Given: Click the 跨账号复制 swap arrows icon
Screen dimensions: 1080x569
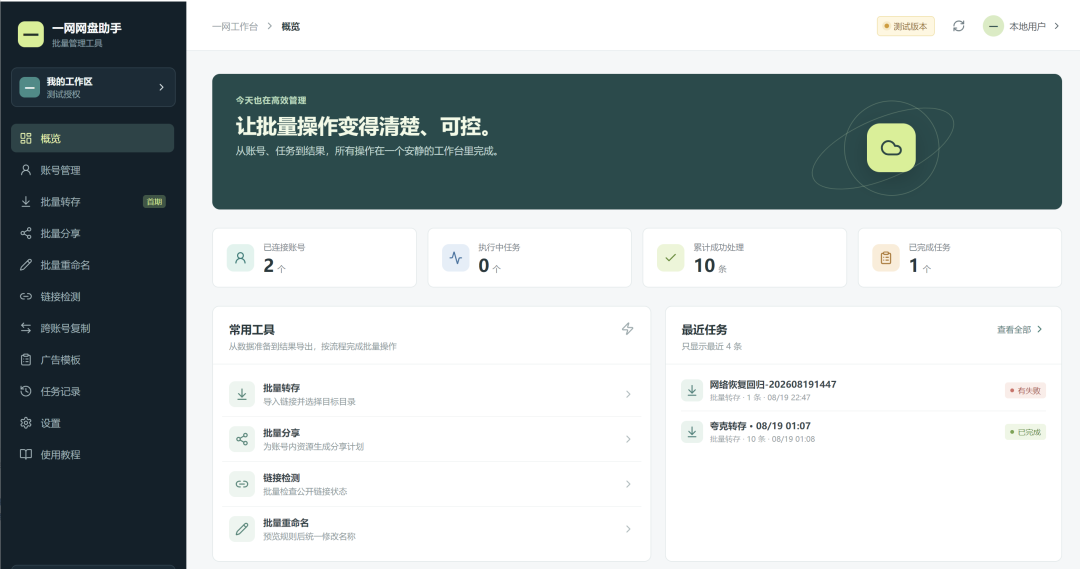Looking at the screenshot, I should [25, 328].
